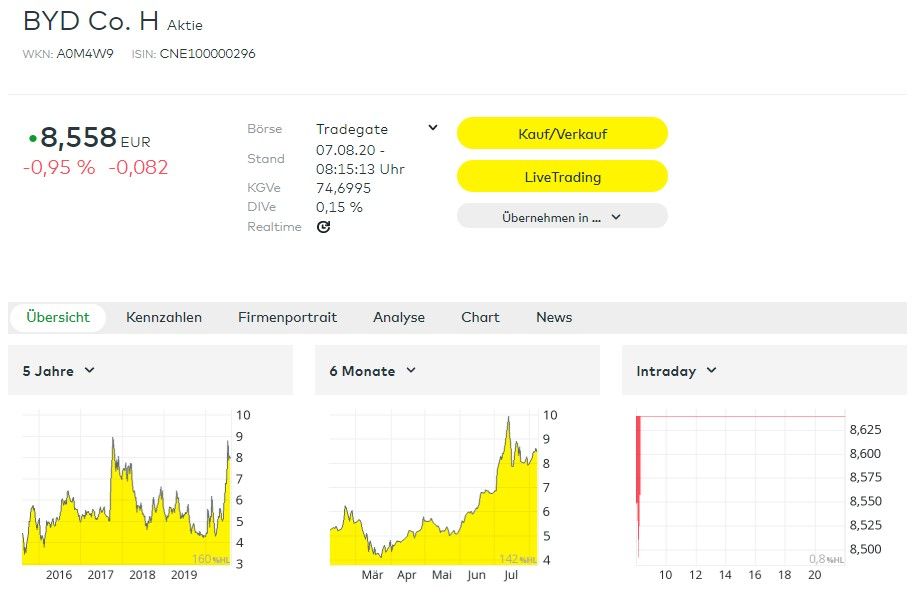Show the News tab
The image size is (920, 596).
click(554, 317)
